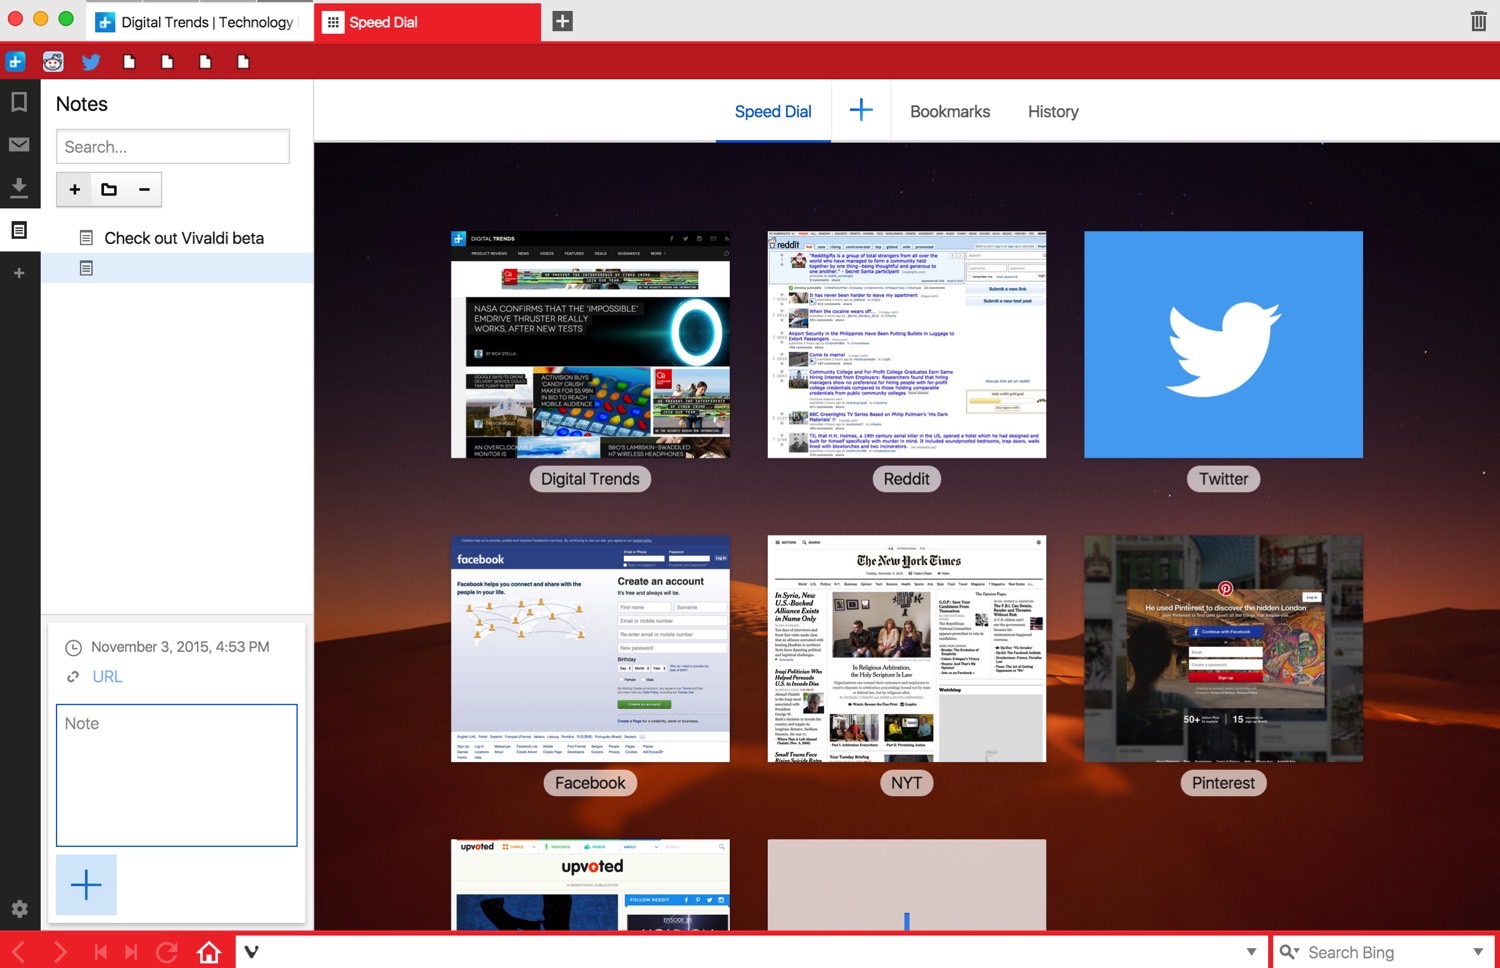Viewport: 1500px width, 968px height.
Task: Select the empty untitled note row
Action: (177, 268)
